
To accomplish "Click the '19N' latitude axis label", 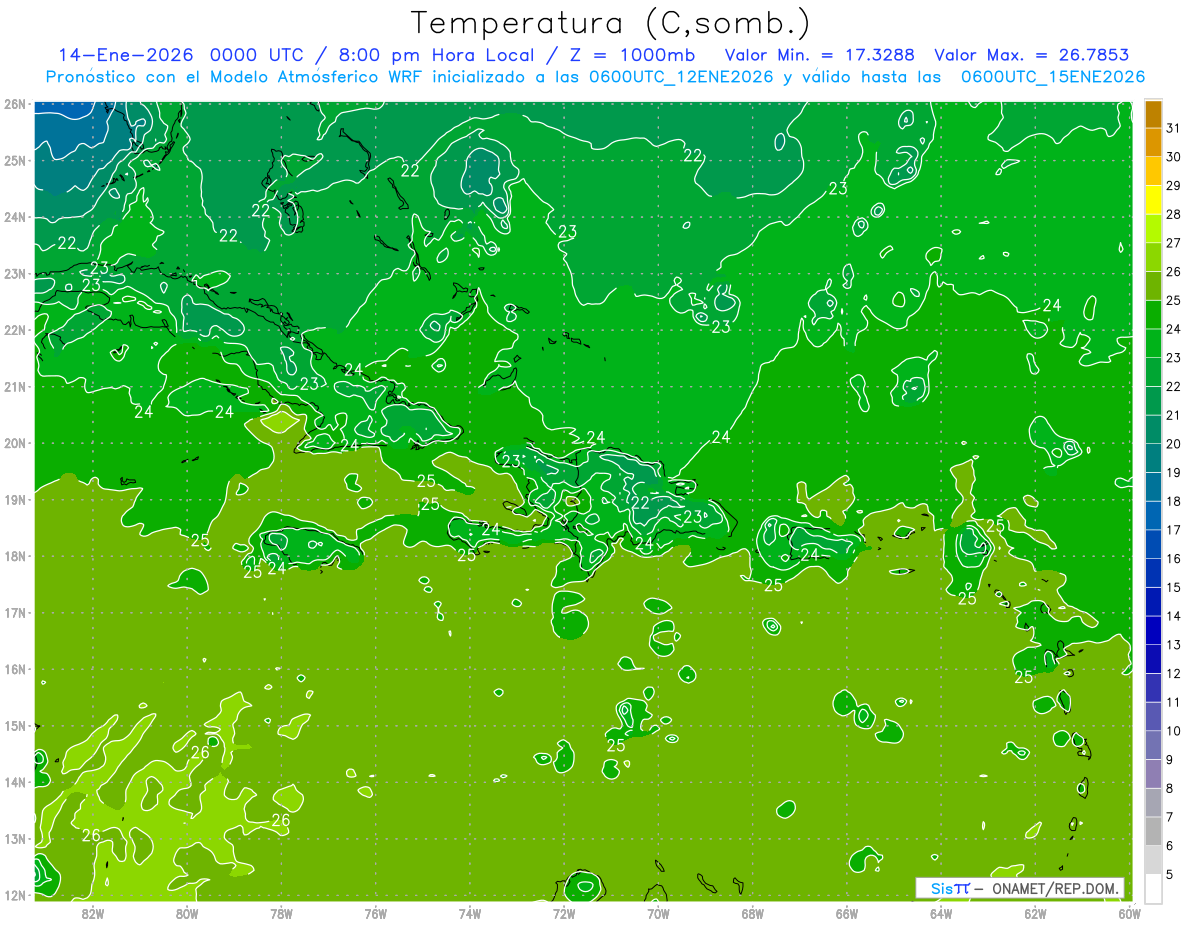I will (14, 499).
